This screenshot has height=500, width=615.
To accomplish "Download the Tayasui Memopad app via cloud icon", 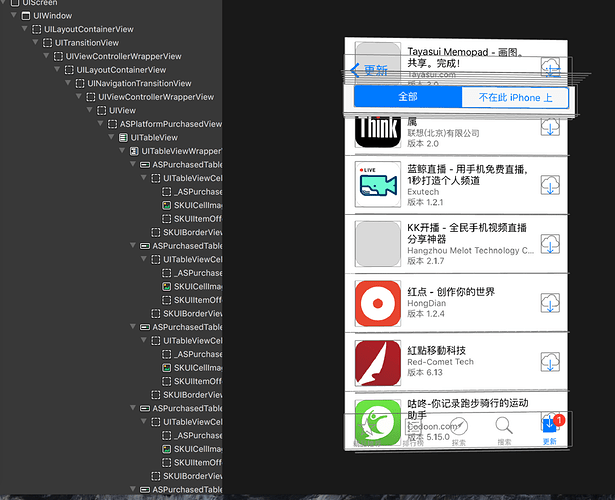I will point(550,67).
